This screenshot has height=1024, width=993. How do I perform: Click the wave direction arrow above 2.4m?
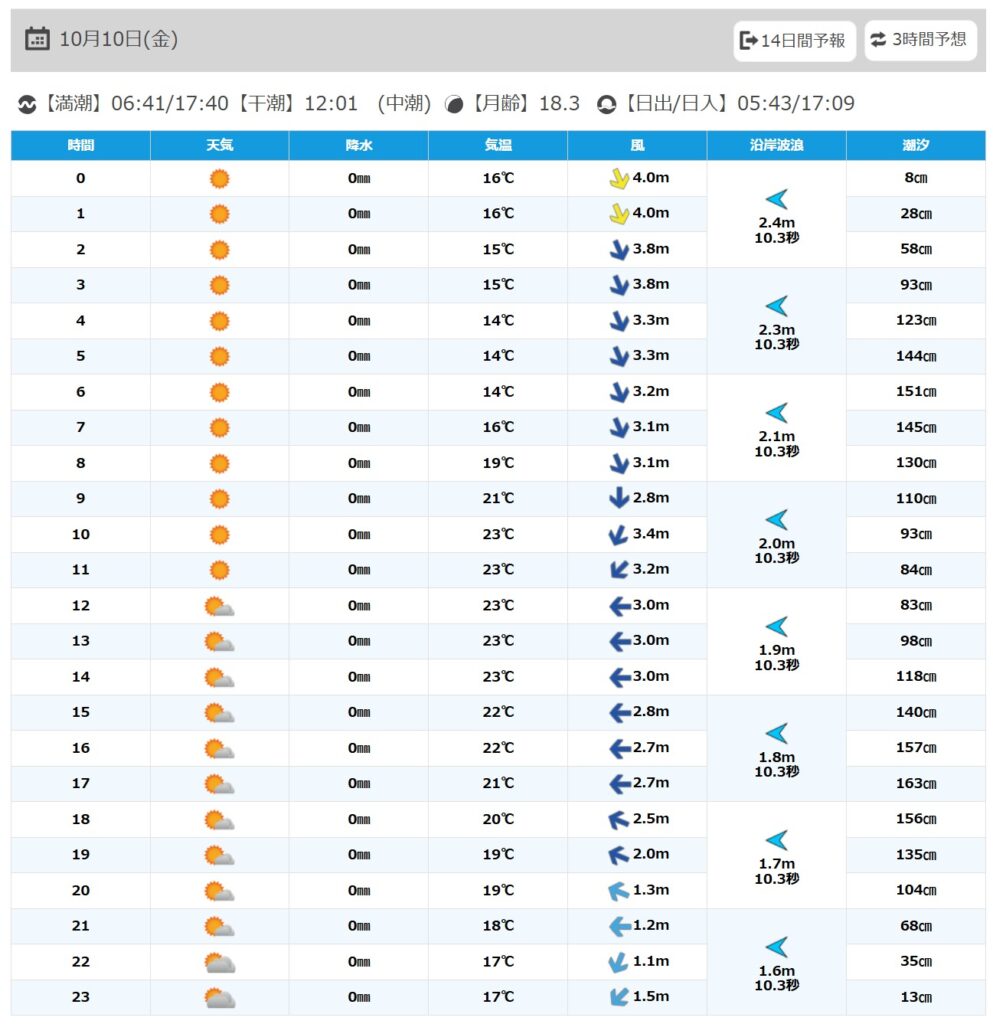(776, 199)
